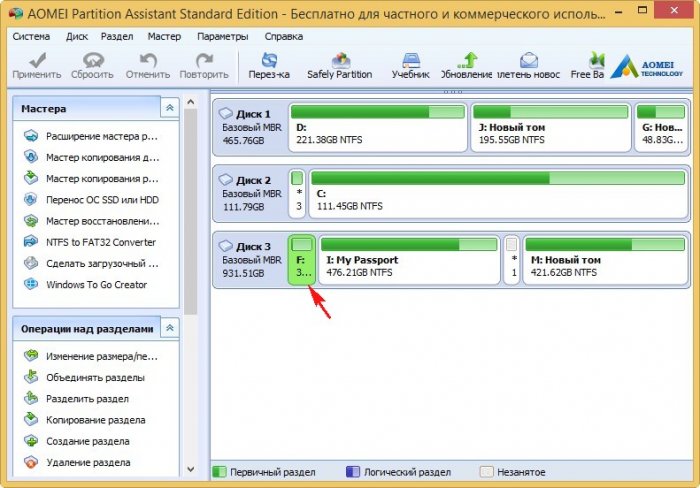Select partition M: Новый том 421.62GB
700x488 pixels.
pyautogui.click(x=605, y=260)
